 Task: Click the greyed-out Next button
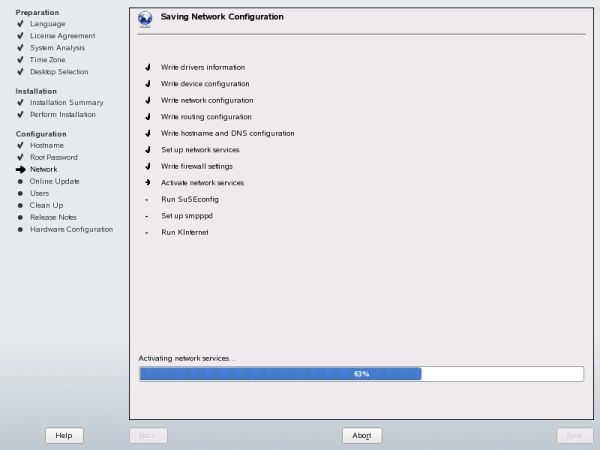pos(575,435)
